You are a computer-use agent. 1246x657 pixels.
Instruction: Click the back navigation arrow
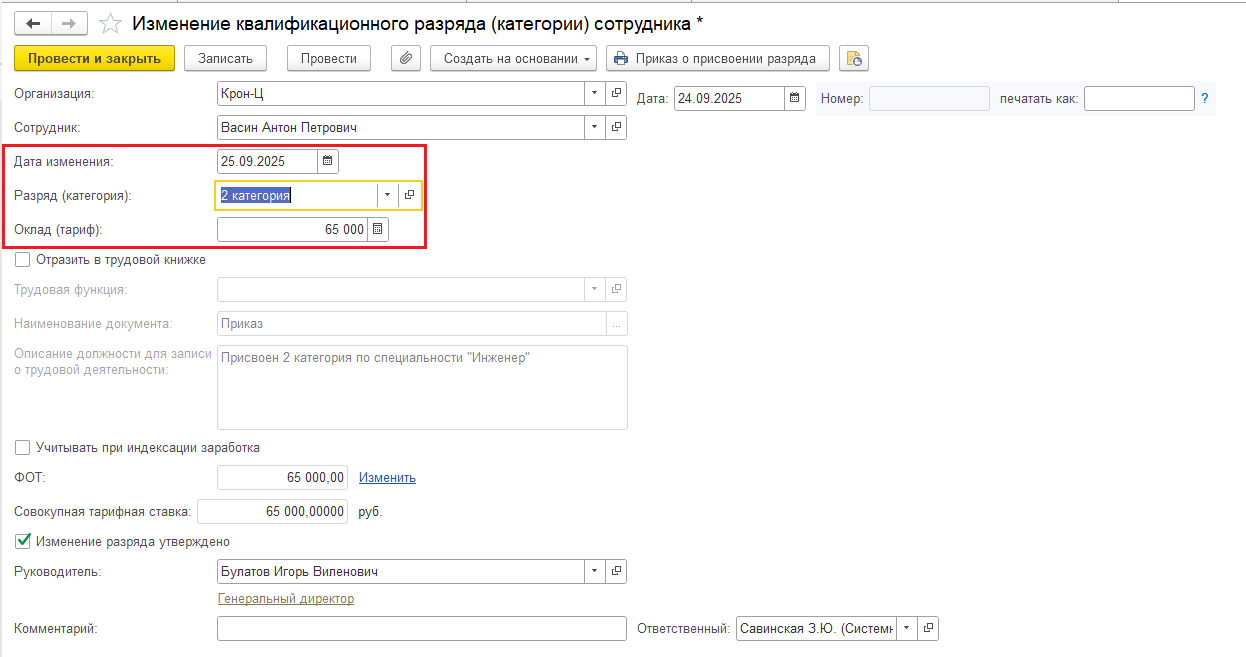tap(31, 23)
